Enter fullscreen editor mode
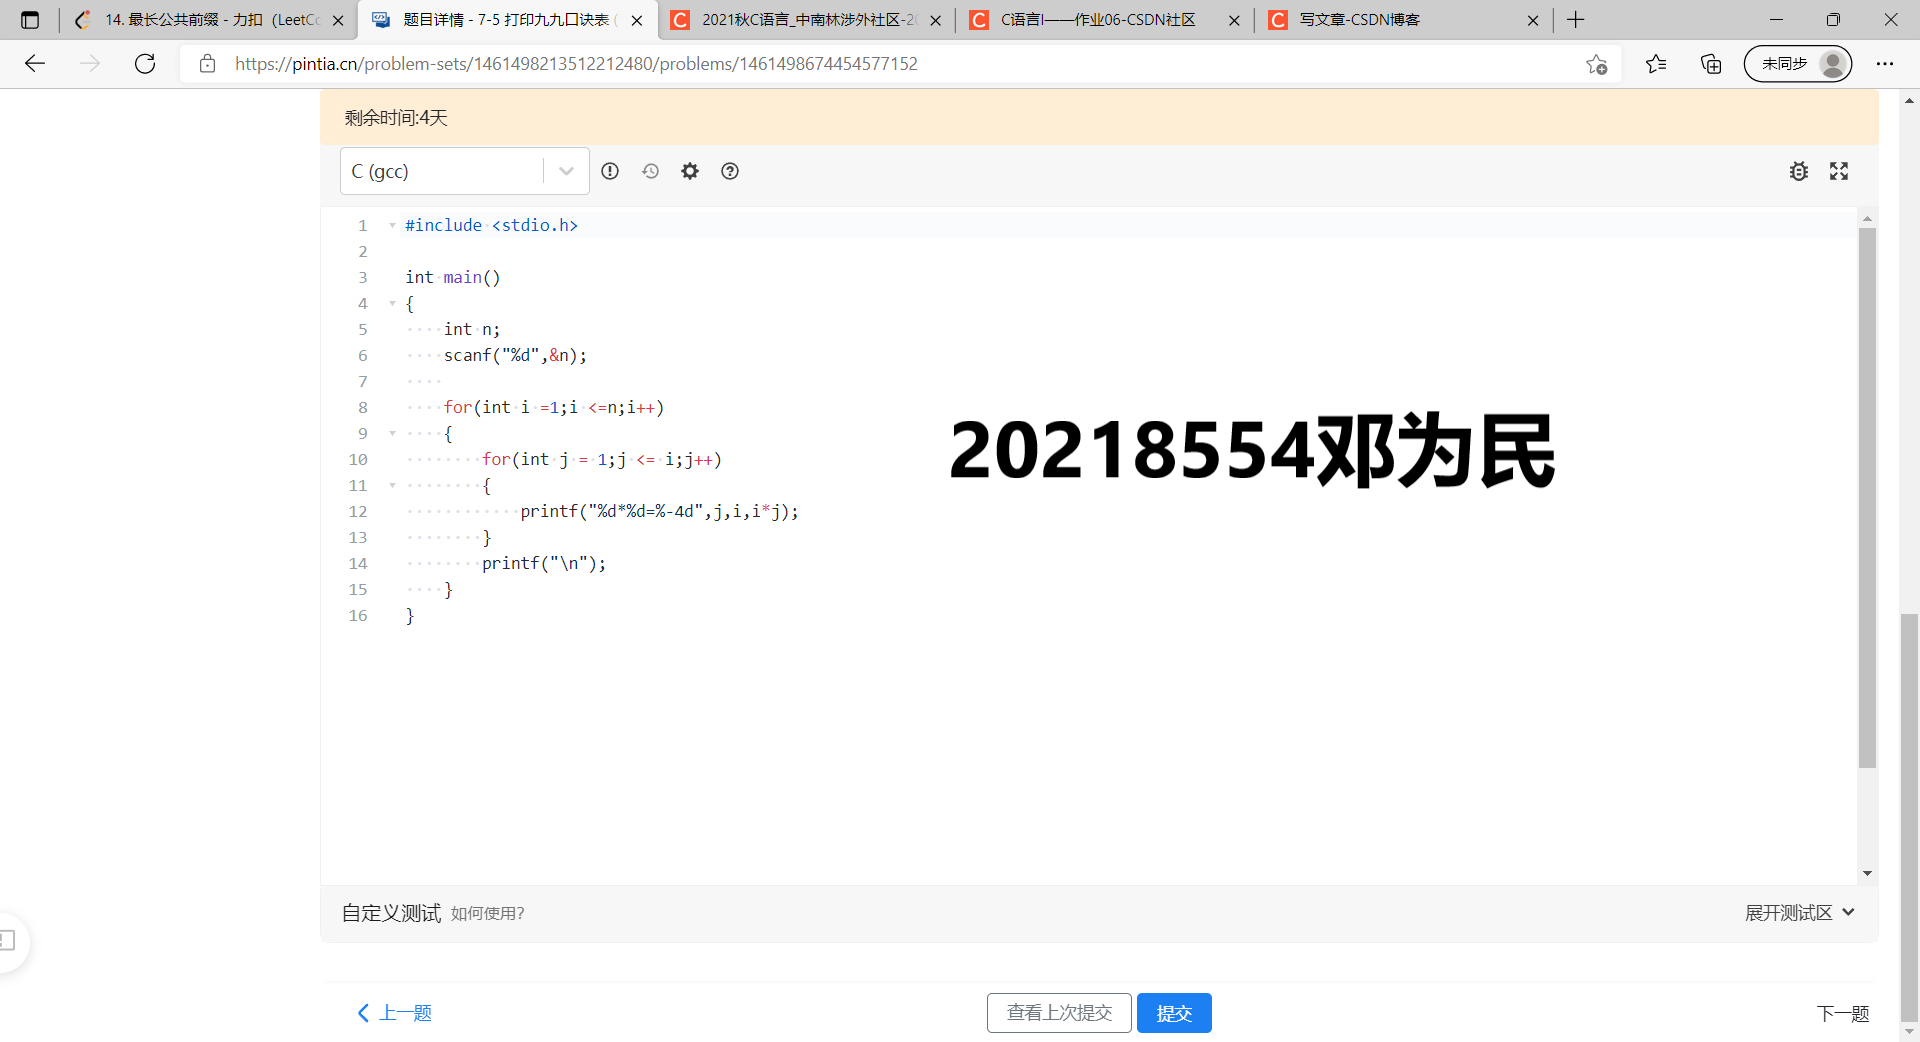The height and width of the screenshot is (1042, 1920). point(1839,171)
